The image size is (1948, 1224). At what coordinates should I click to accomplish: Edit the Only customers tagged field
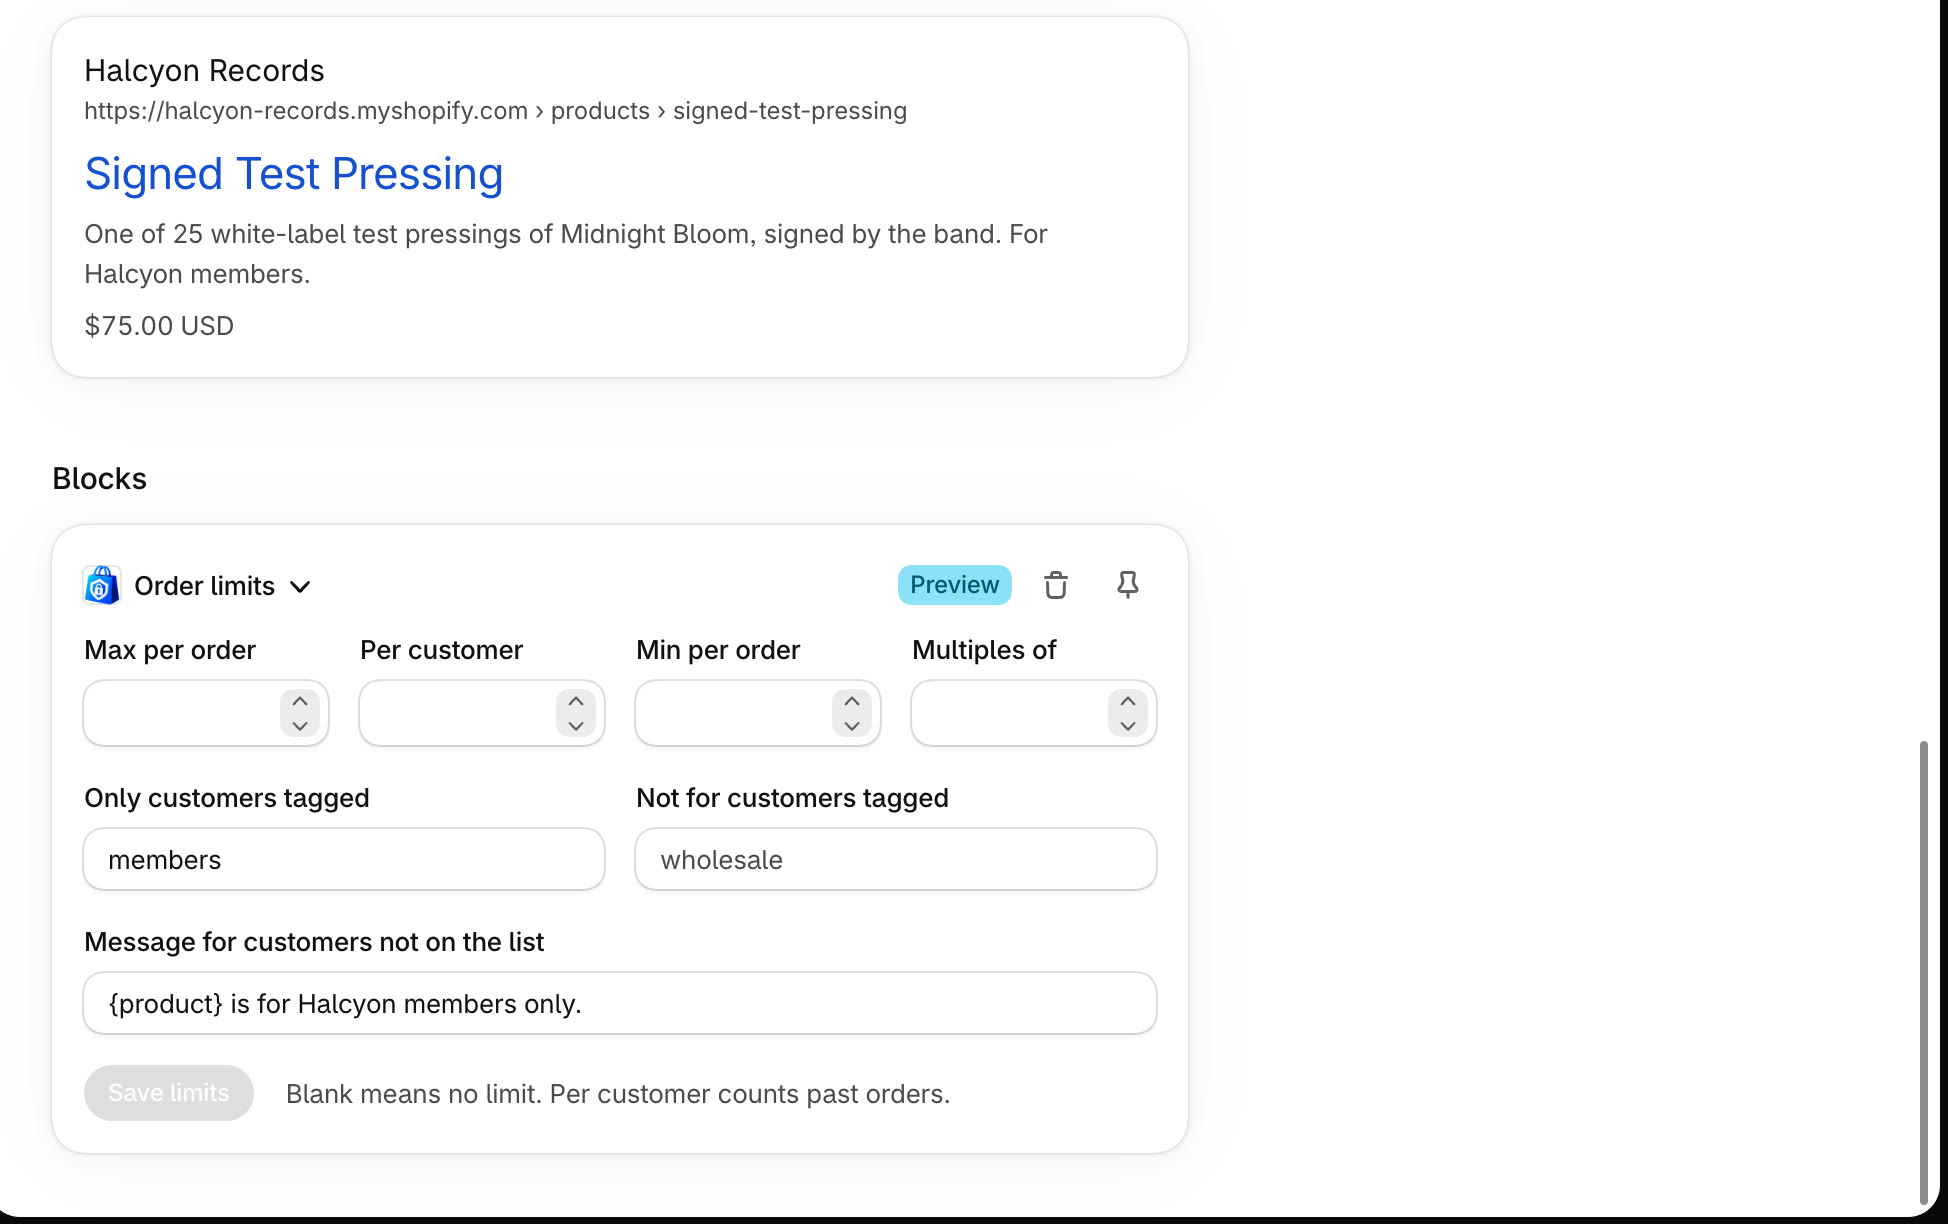tap(344, 859)
